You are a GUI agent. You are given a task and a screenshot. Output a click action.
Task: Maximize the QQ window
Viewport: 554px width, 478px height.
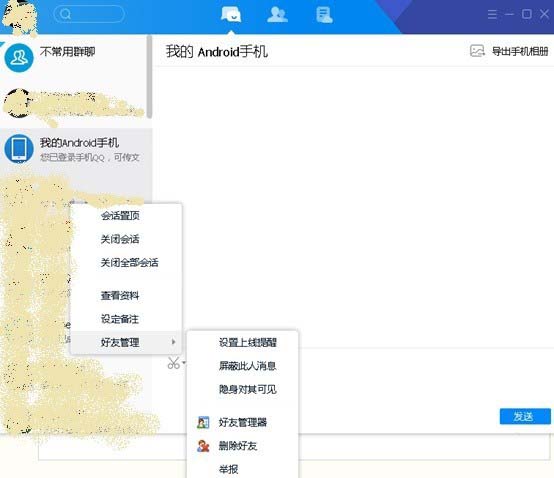coord(526,14)
